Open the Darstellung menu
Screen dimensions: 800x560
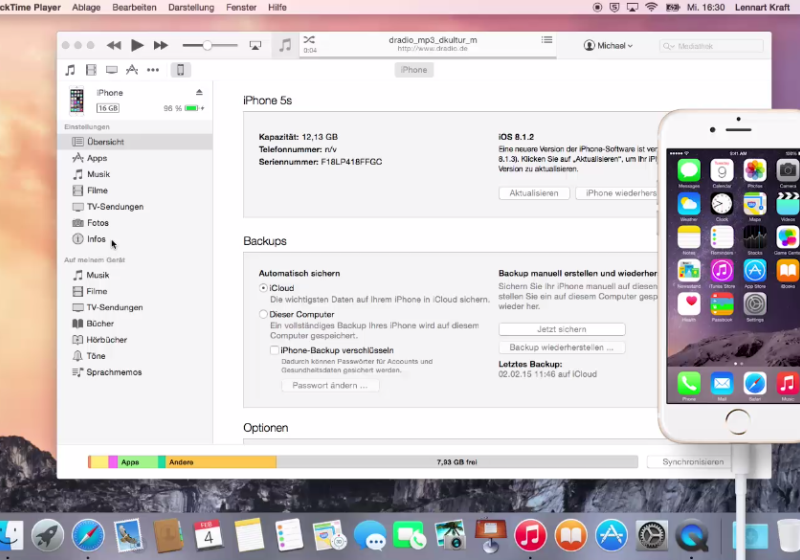[191, 7]
